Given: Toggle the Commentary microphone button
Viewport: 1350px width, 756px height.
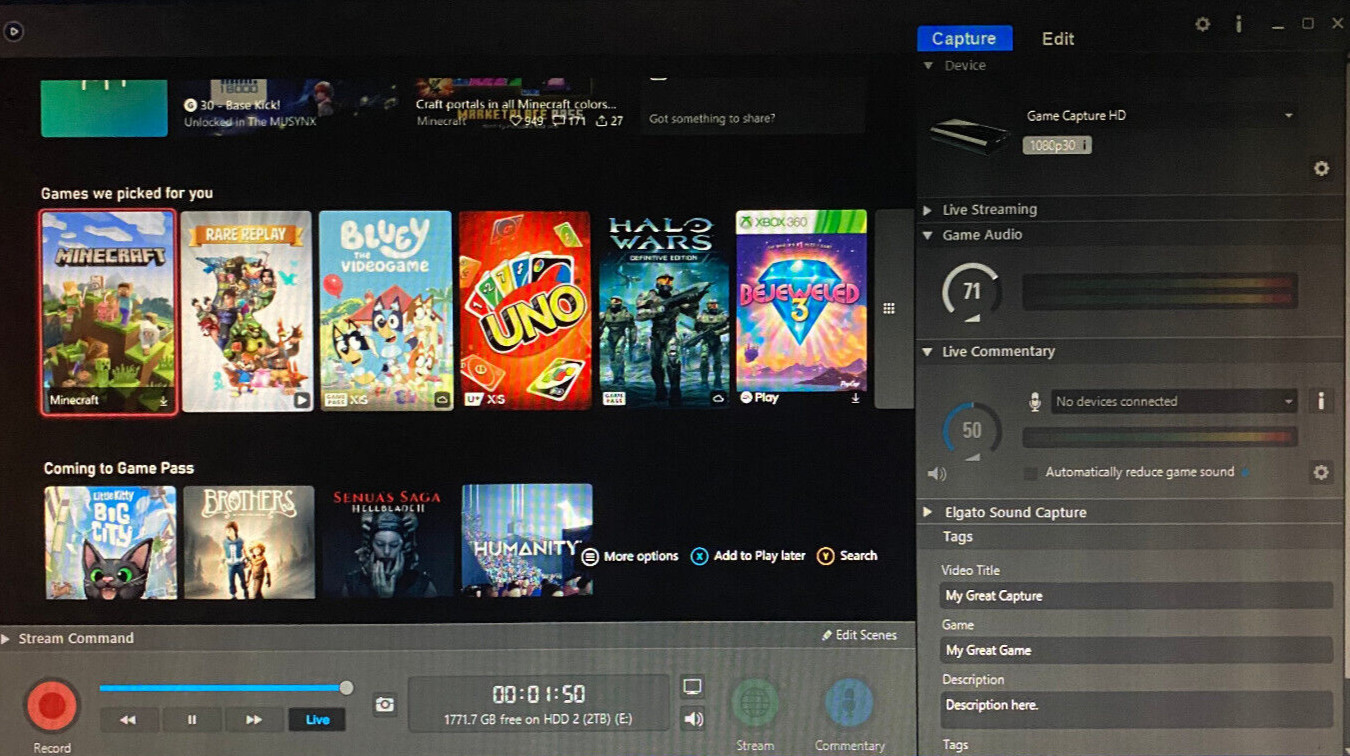Looking at the screenshot, I should click(x=849, y=703).
